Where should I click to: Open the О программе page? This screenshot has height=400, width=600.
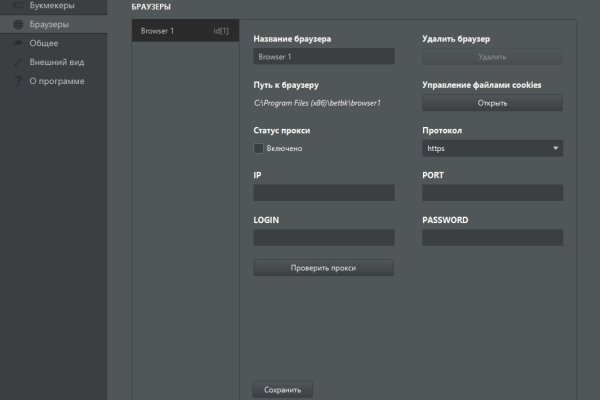[x=57, y=80]
